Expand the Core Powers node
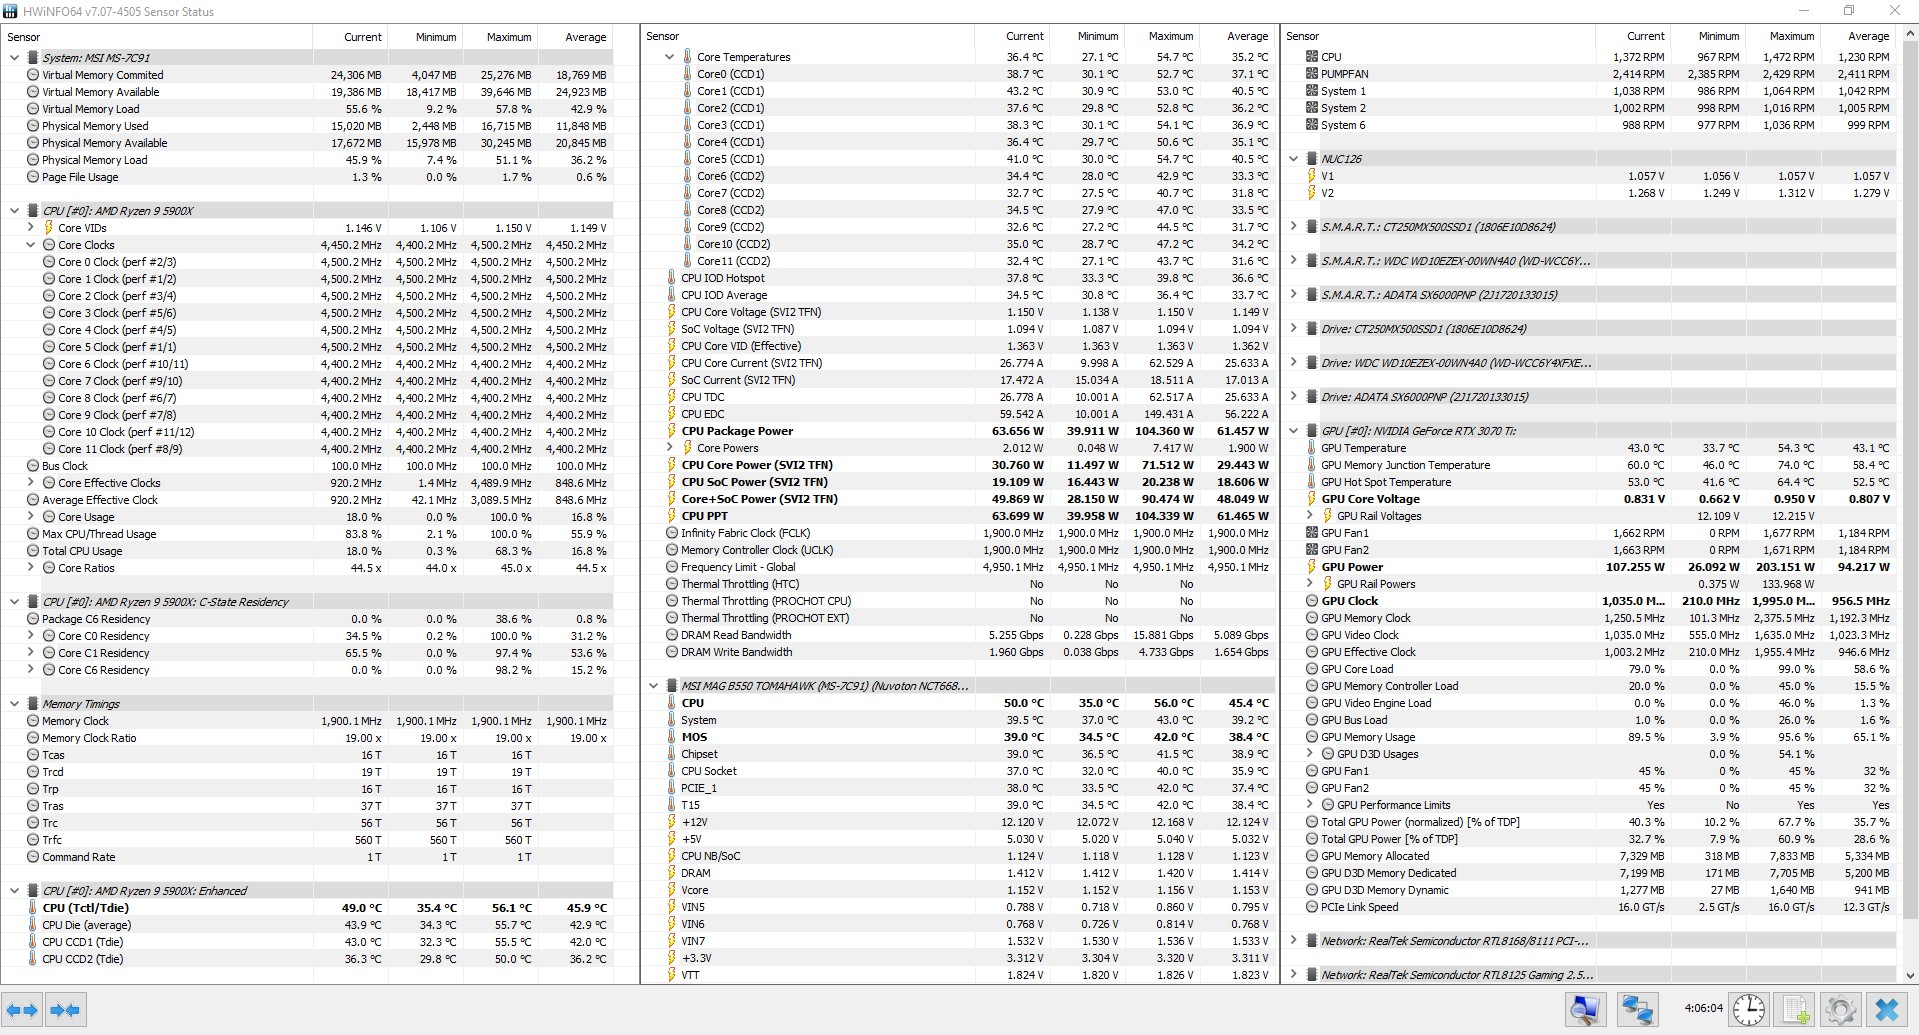The image size is (1919, 1035). 669,448
